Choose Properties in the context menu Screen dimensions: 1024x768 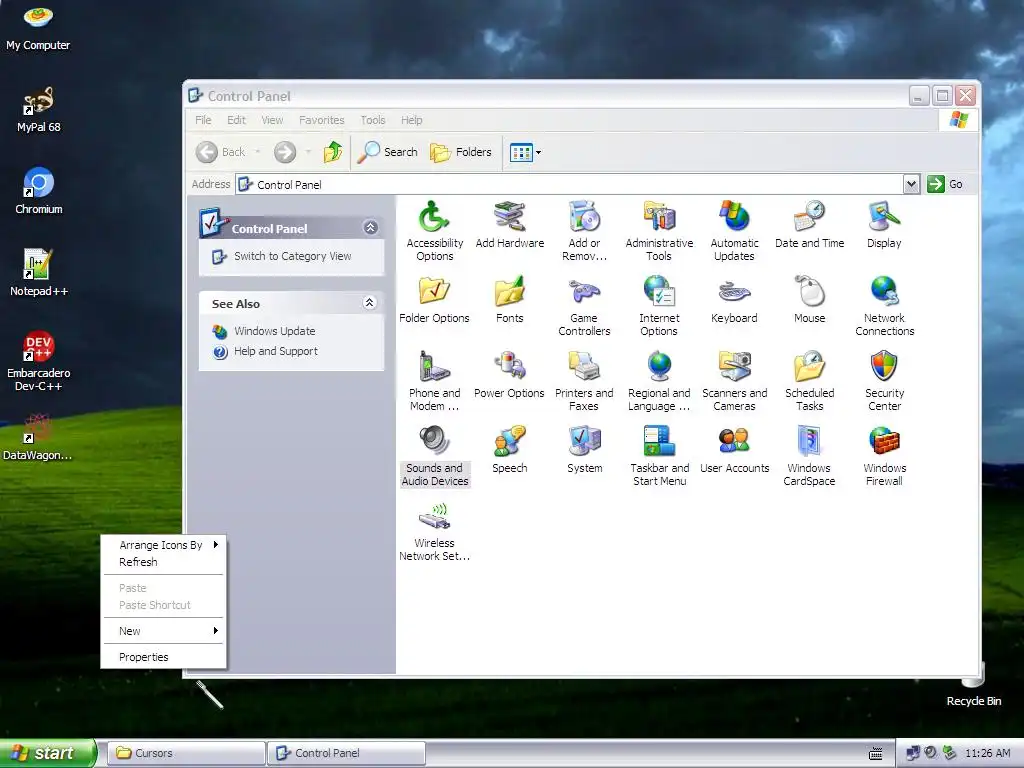[163, 657]
